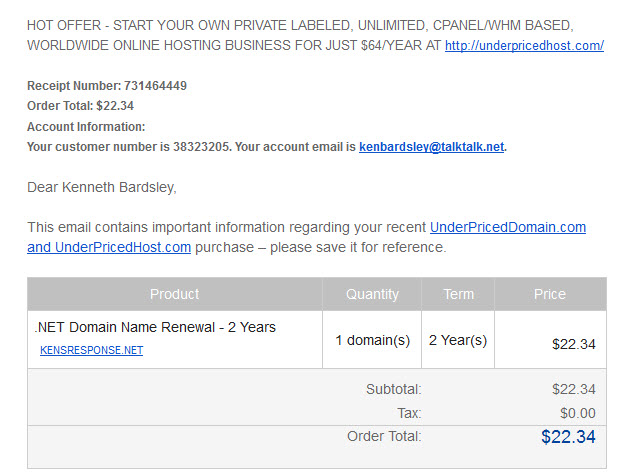
Task: Click the Product column header
Action: tap(175, 294)
